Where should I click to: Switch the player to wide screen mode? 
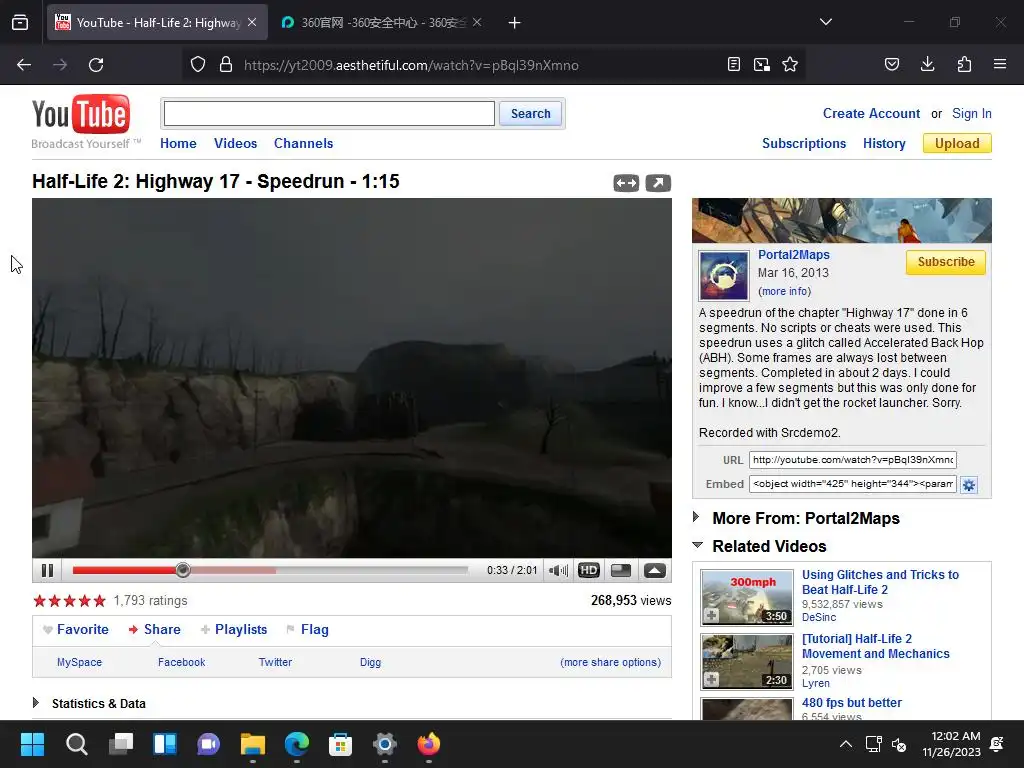click(621, 570)
